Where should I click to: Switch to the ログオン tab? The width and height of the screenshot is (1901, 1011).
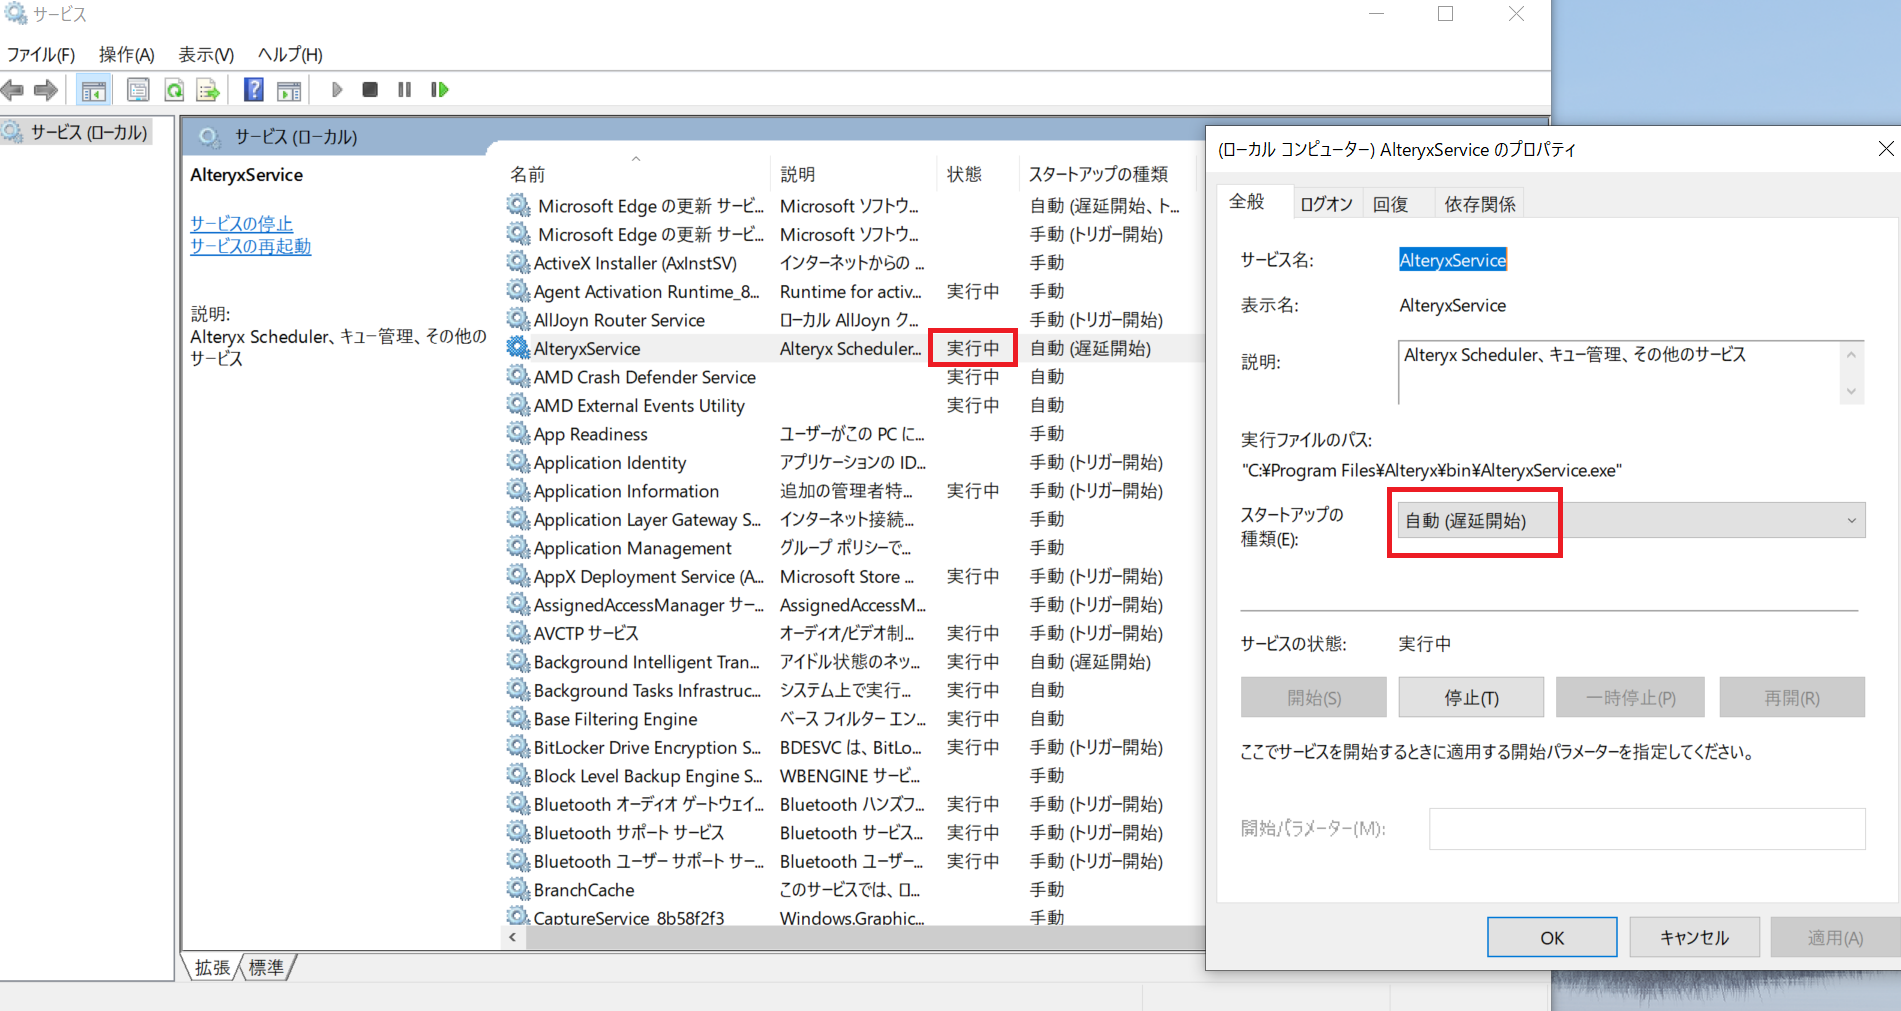pos(1326,204)
